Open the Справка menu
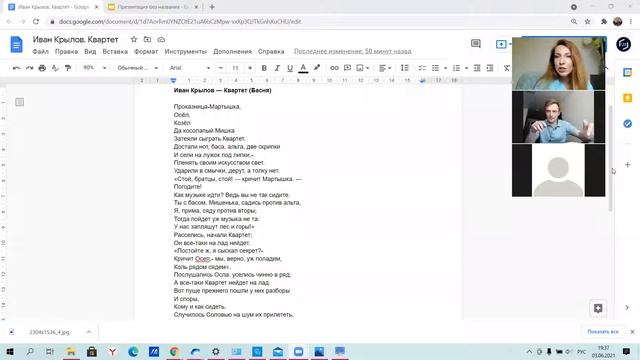This screenshot has height=360, width=640. (271, 51)
